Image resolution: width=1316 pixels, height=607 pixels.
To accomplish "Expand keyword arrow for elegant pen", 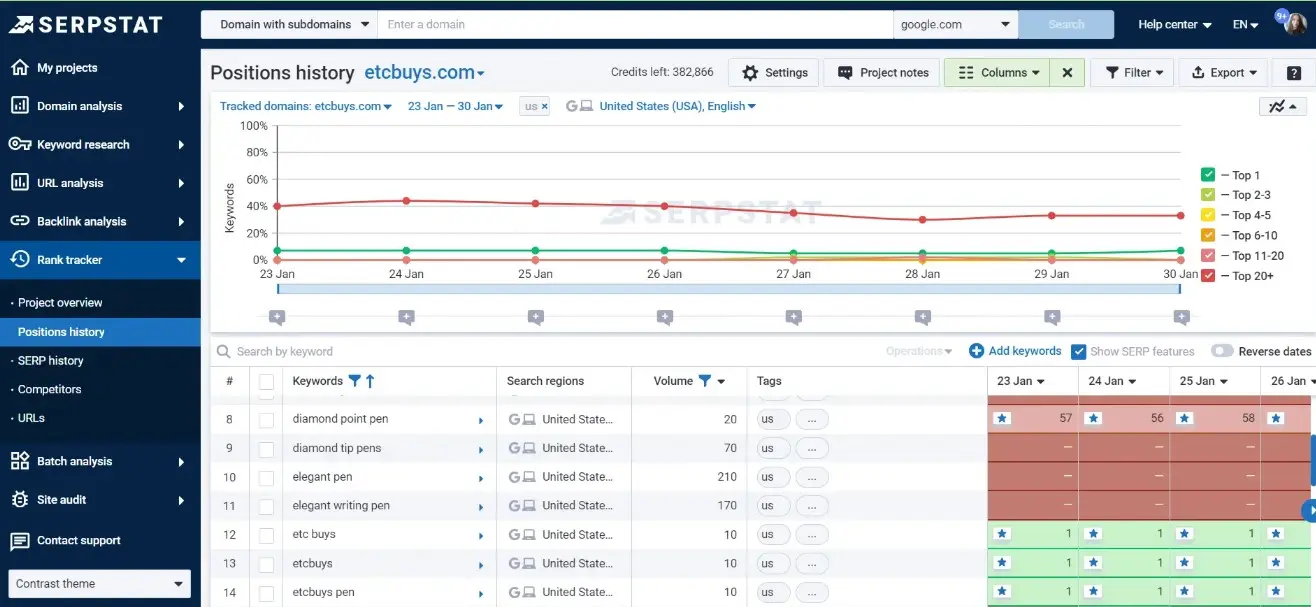I will 481,479.
